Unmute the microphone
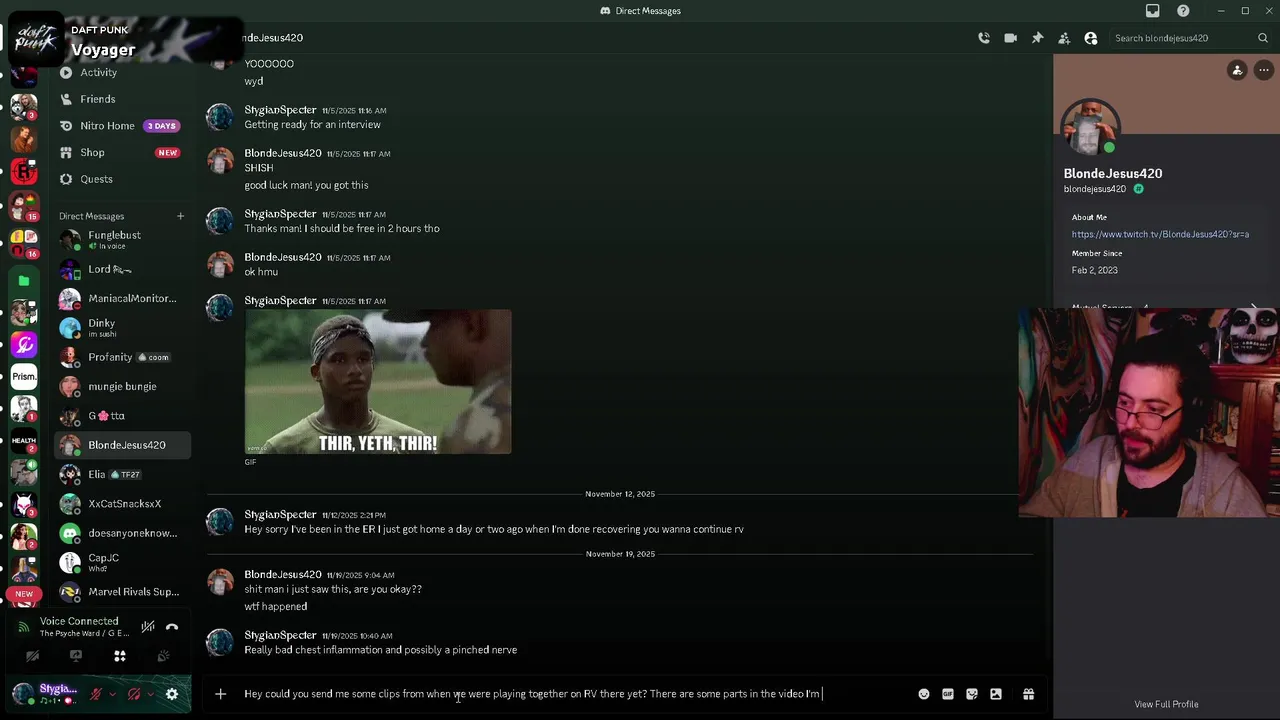The width and height of the screenshot is (1280, 720). 96,694
